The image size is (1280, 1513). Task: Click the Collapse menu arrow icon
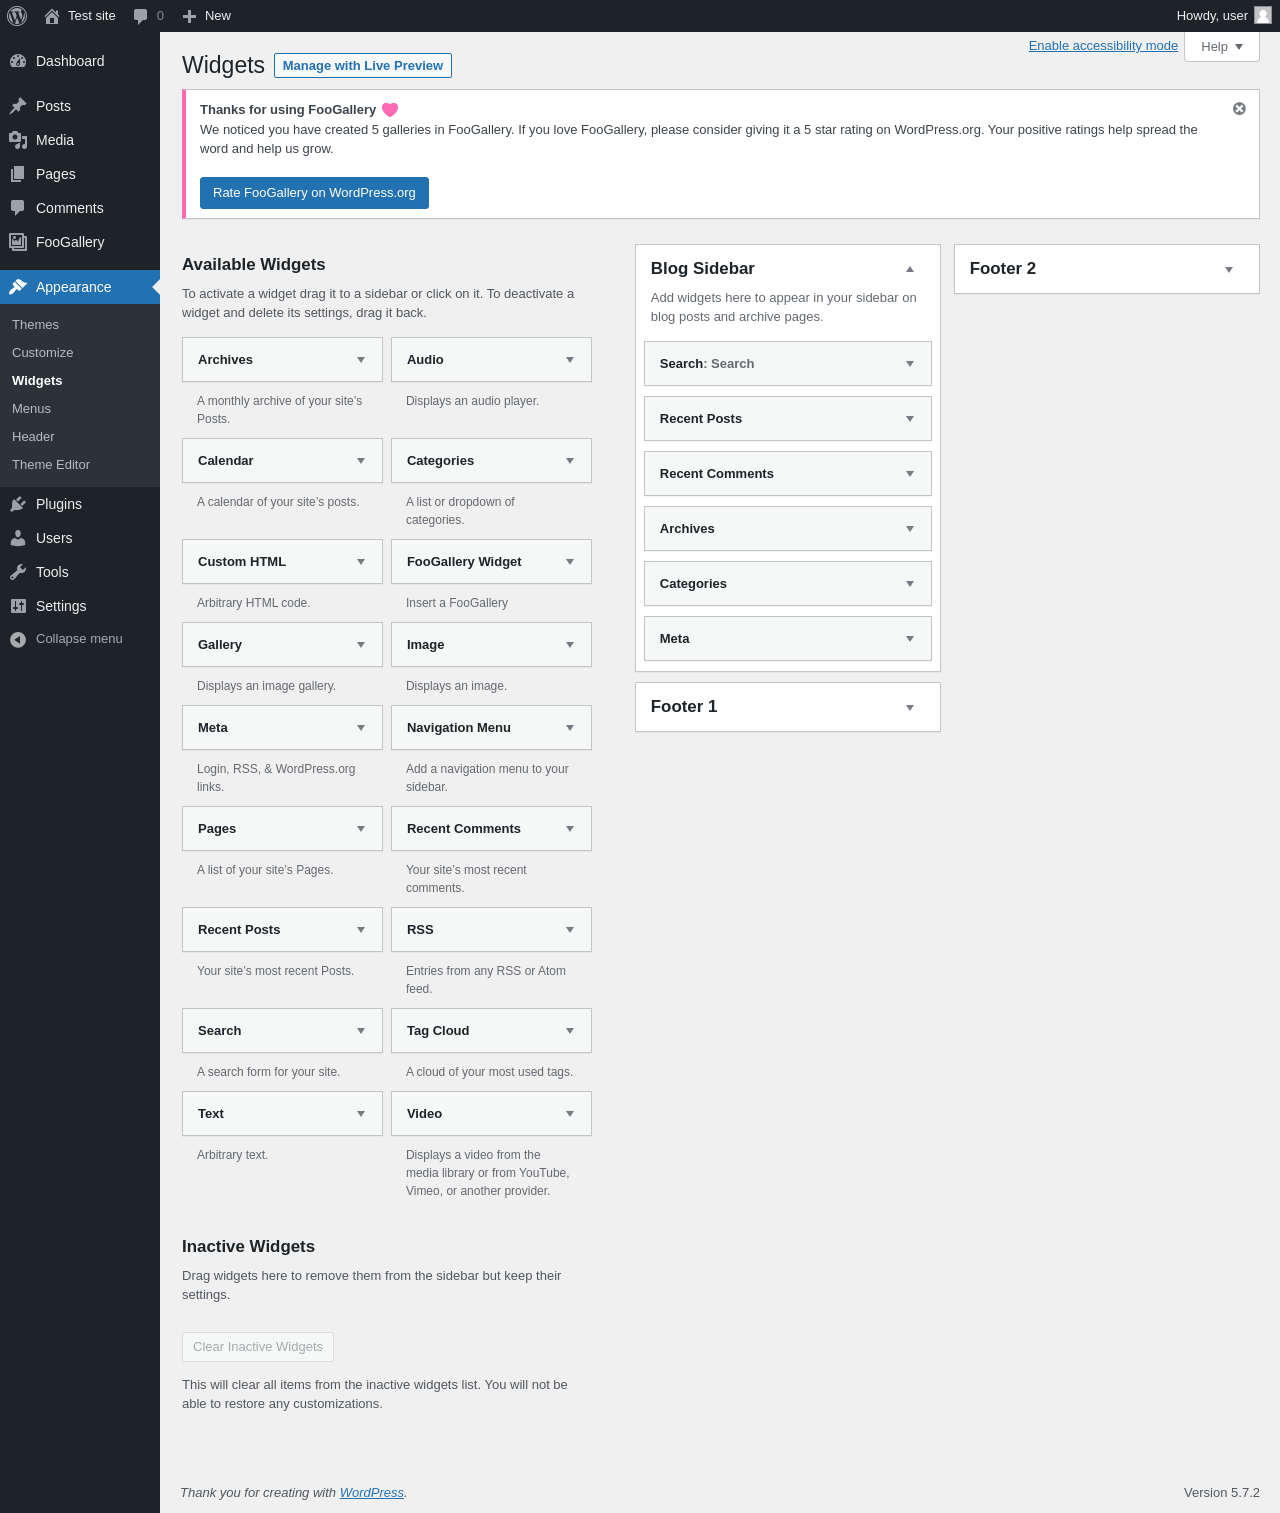18,639
